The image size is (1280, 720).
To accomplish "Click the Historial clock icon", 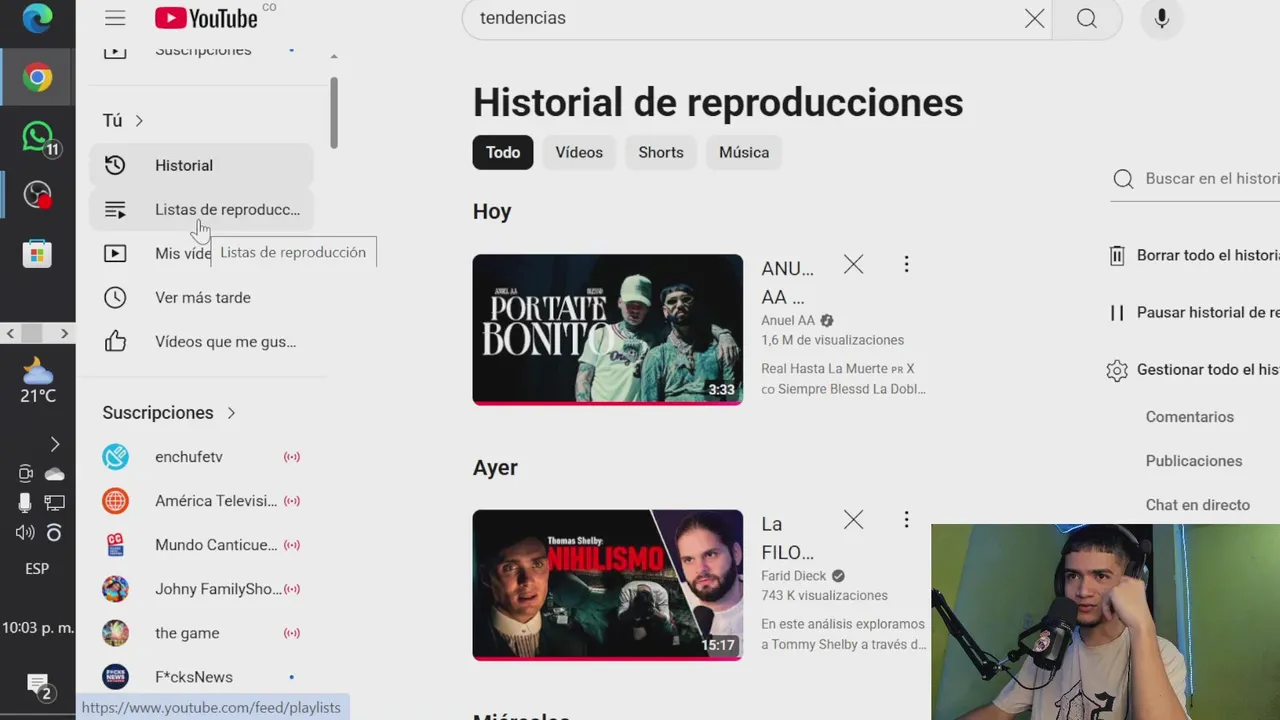I will coord(115,165).
